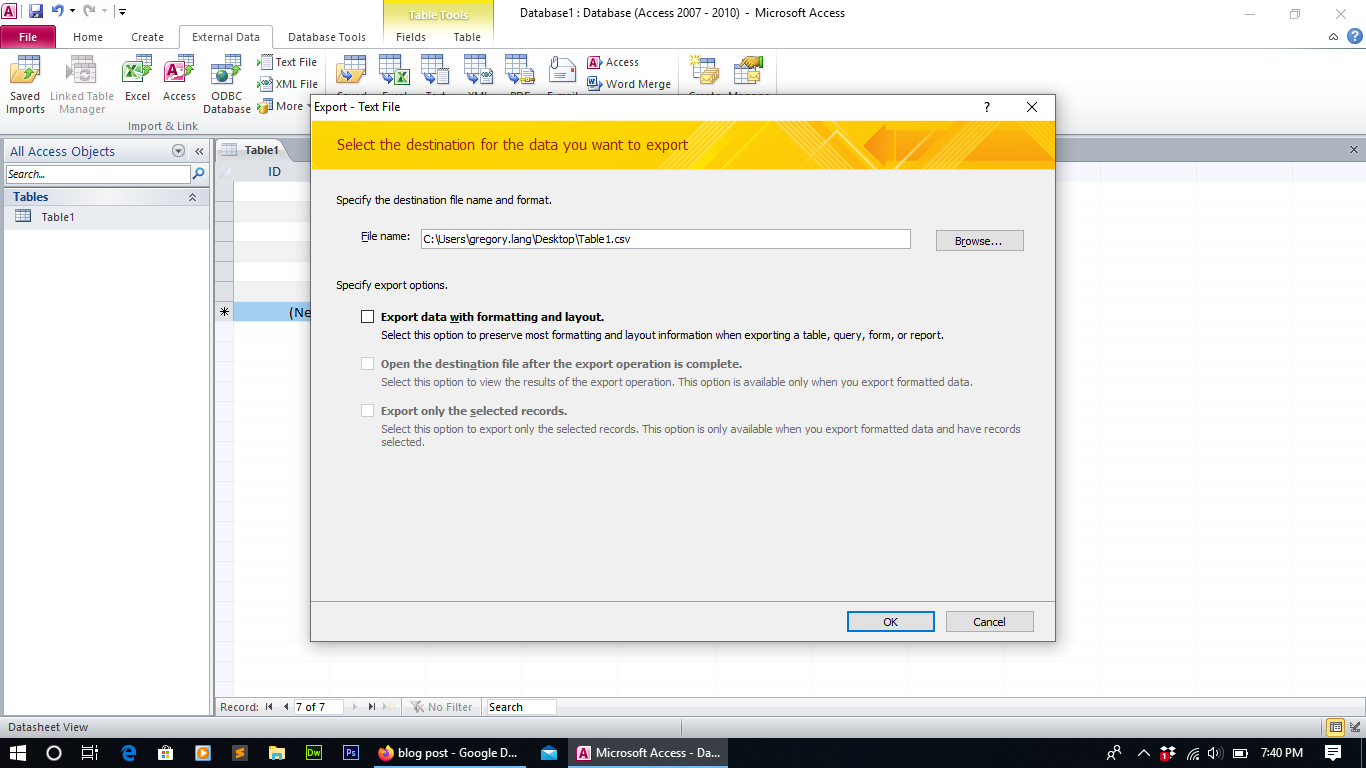Viewport: 1366px width, 768px height.
Task: Open Saved Imports in the ribbon
Action: [25, 85]
